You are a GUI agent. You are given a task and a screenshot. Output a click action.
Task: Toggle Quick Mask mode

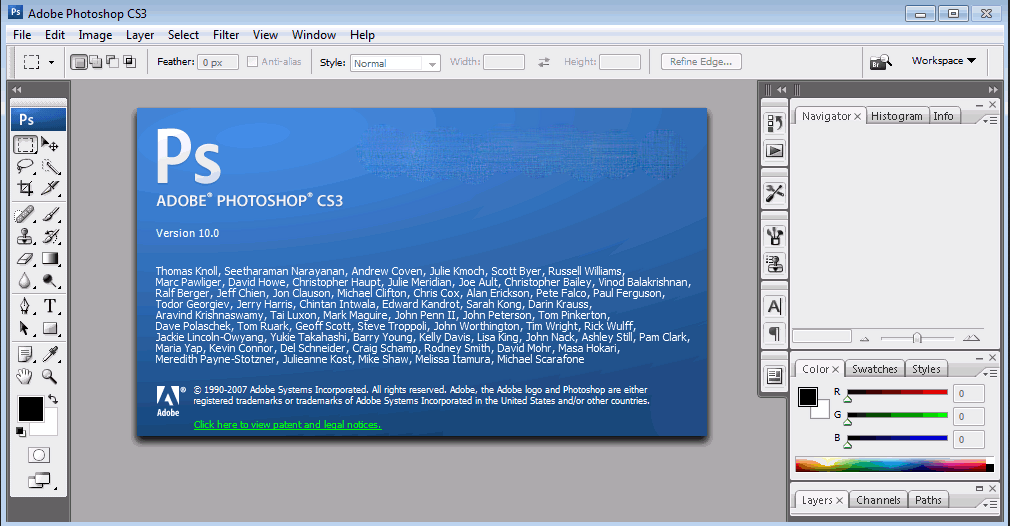[x=39, y=455]
